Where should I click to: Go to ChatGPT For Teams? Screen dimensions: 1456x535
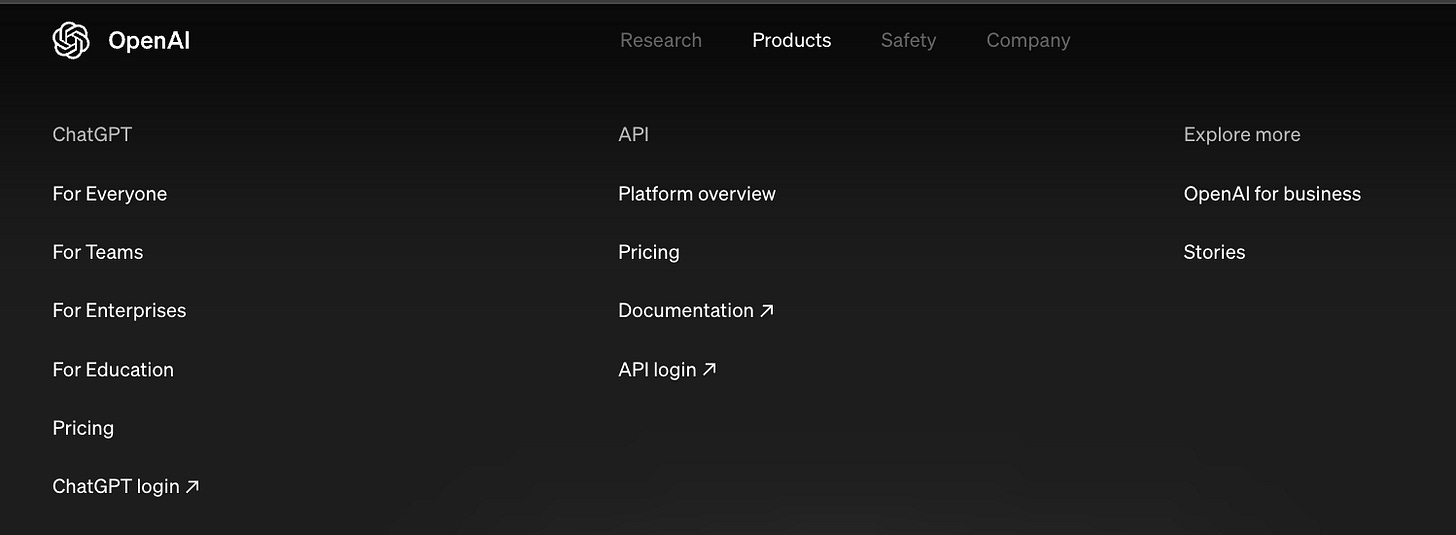(98, 252)
